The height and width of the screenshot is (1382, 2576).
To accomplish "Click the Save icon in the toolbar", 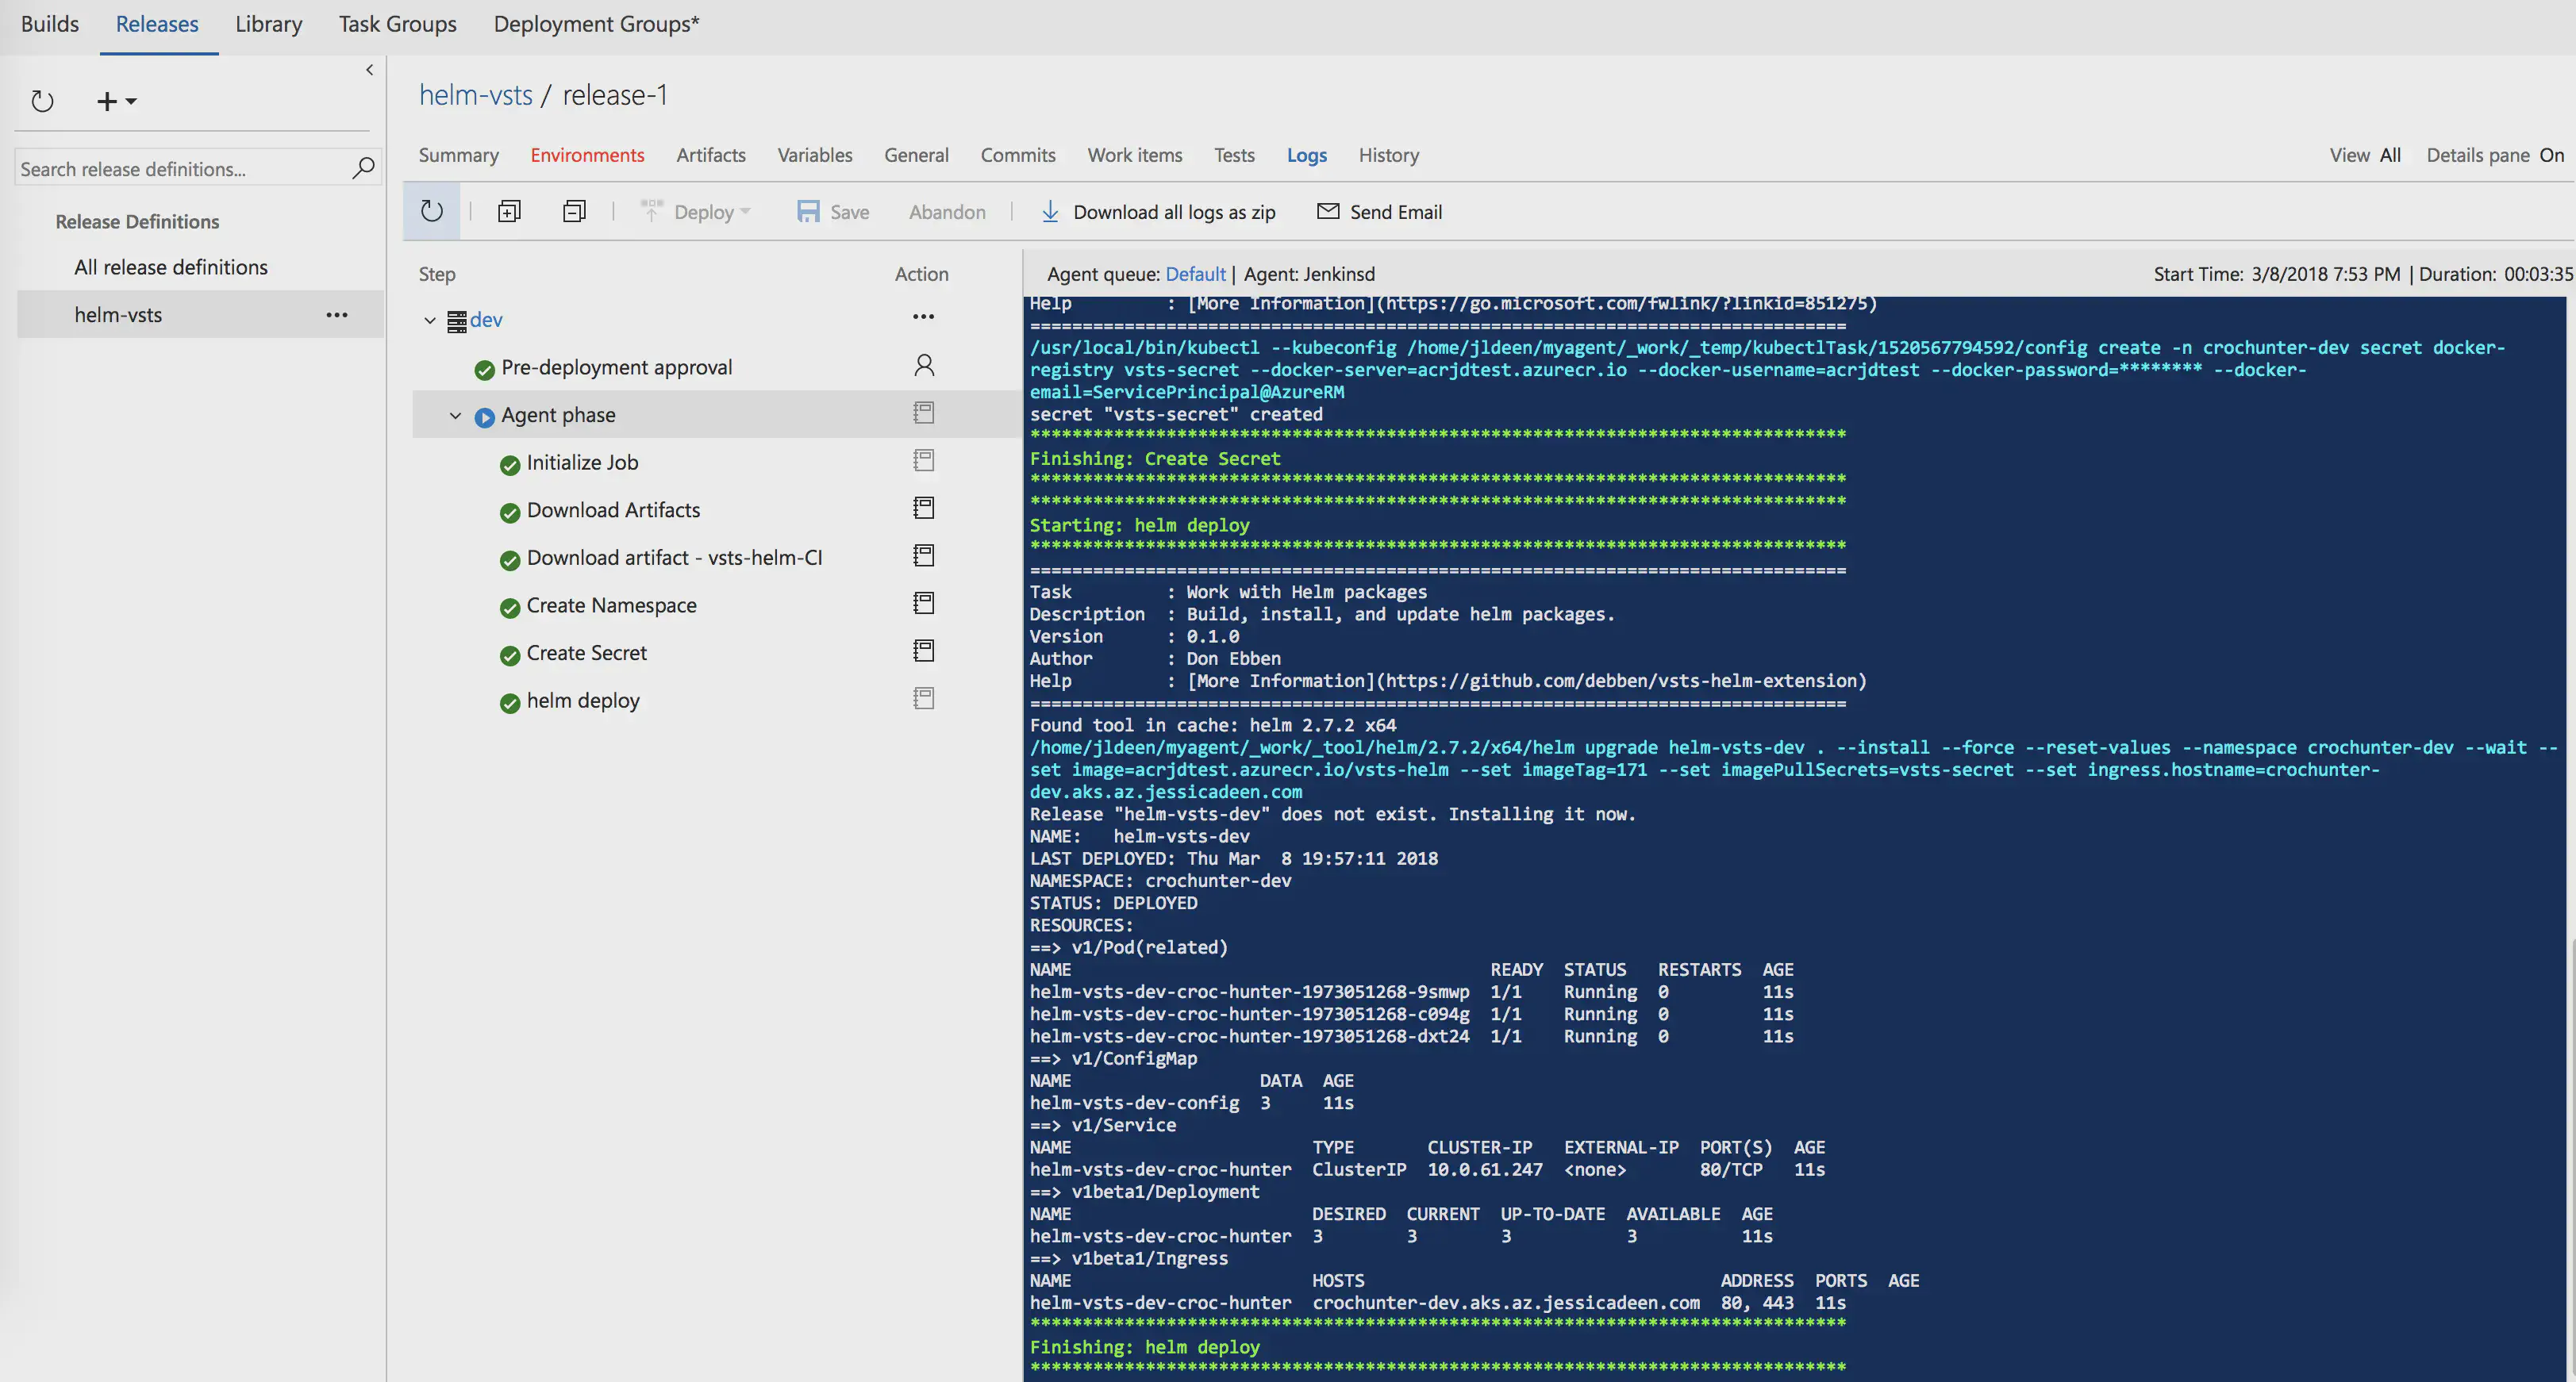I will [809, 211].
